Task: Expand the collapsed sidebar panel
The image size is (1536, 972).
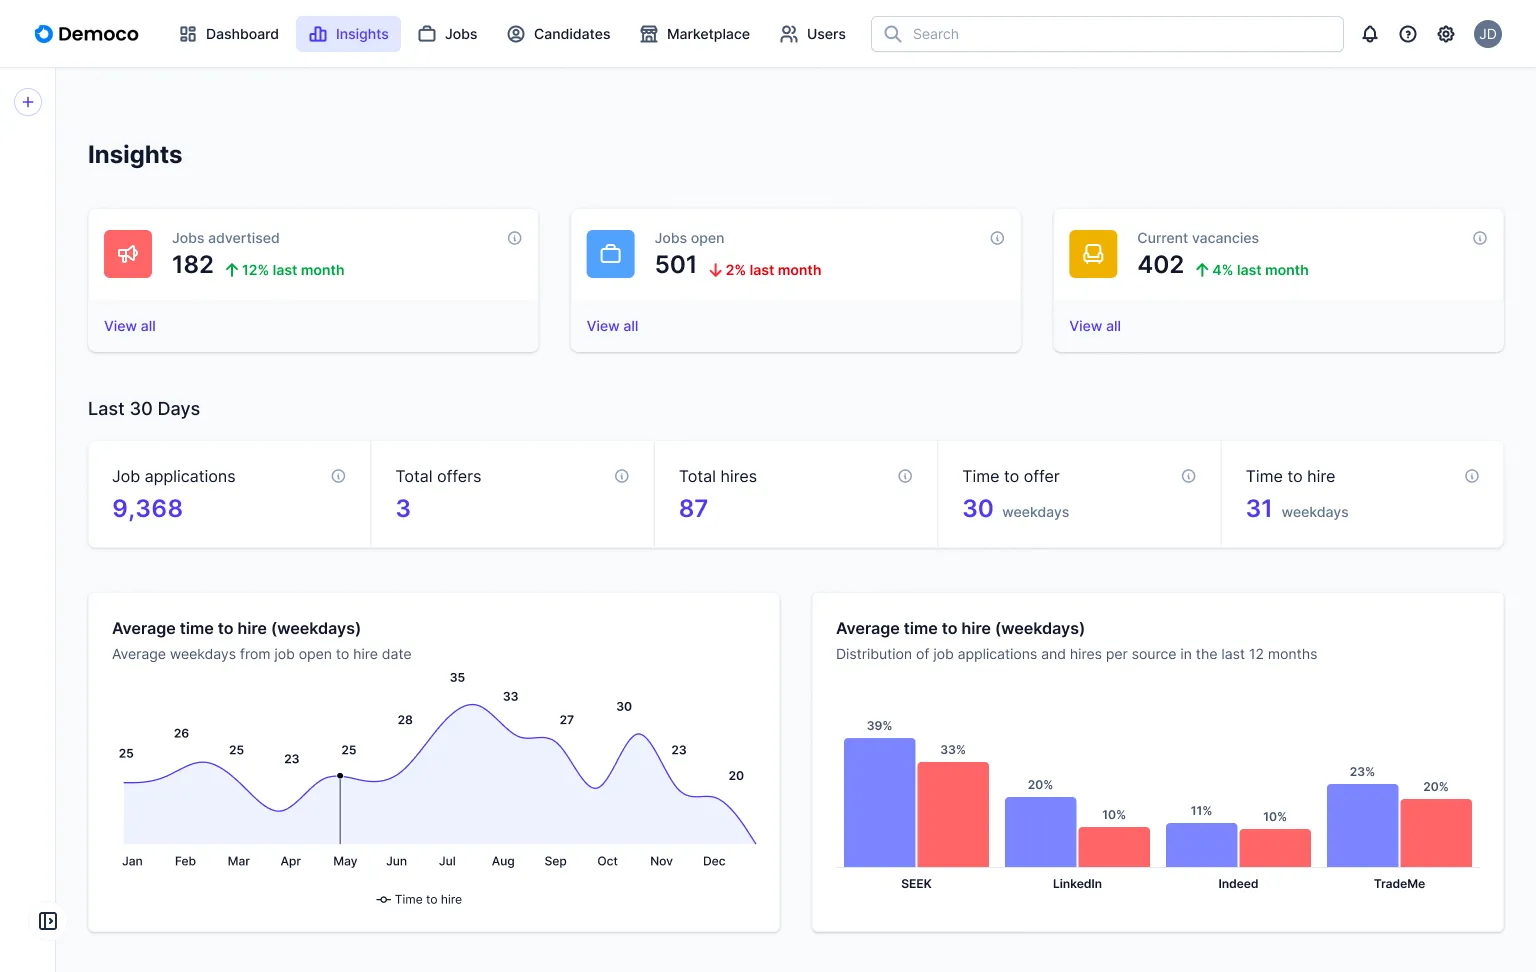Action: coord(48,921)
